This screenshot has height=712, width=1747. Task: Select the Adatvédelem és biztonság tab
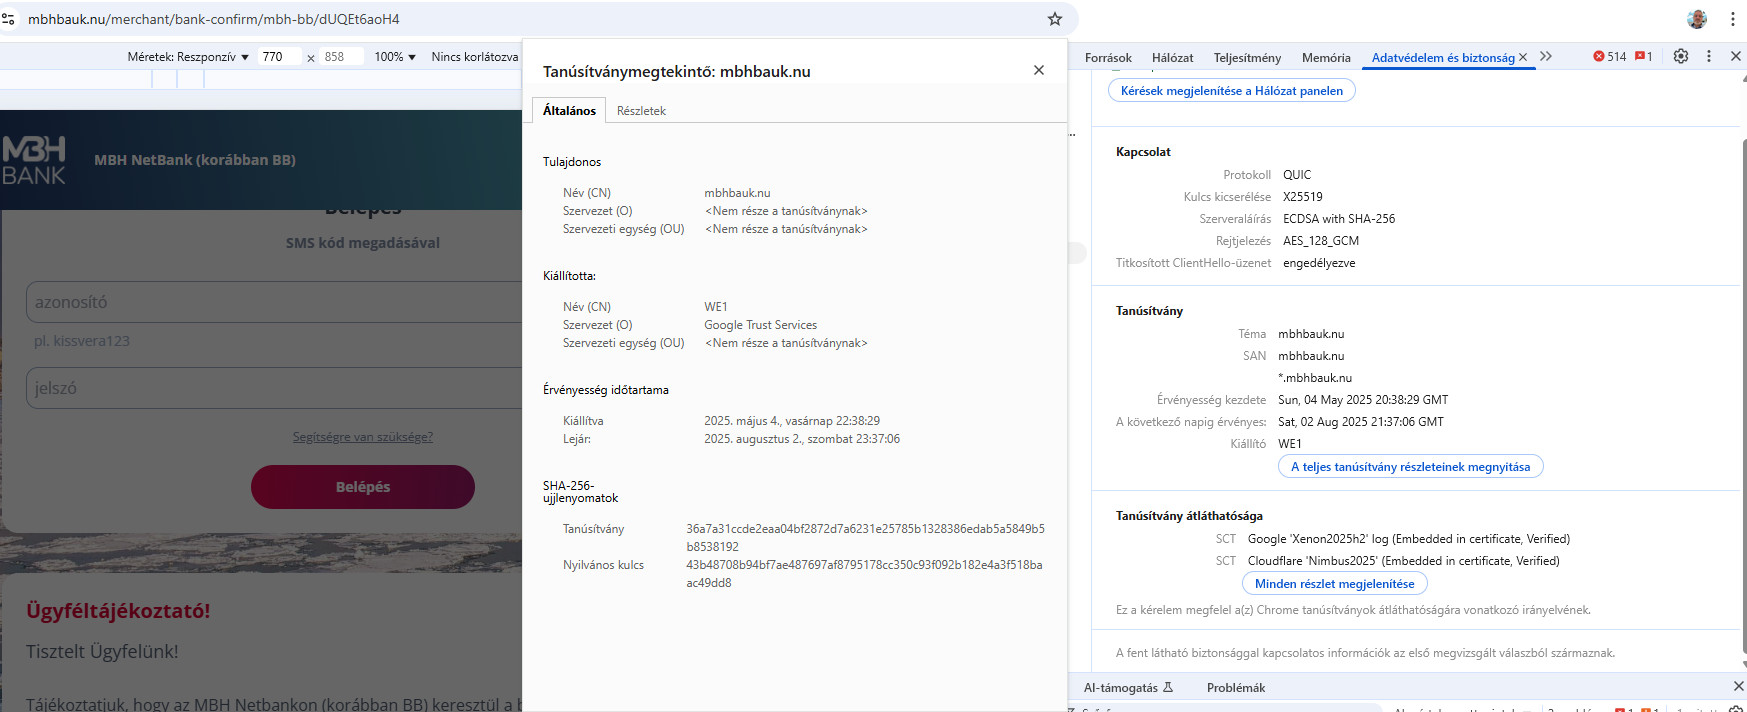pos(1443,58)
